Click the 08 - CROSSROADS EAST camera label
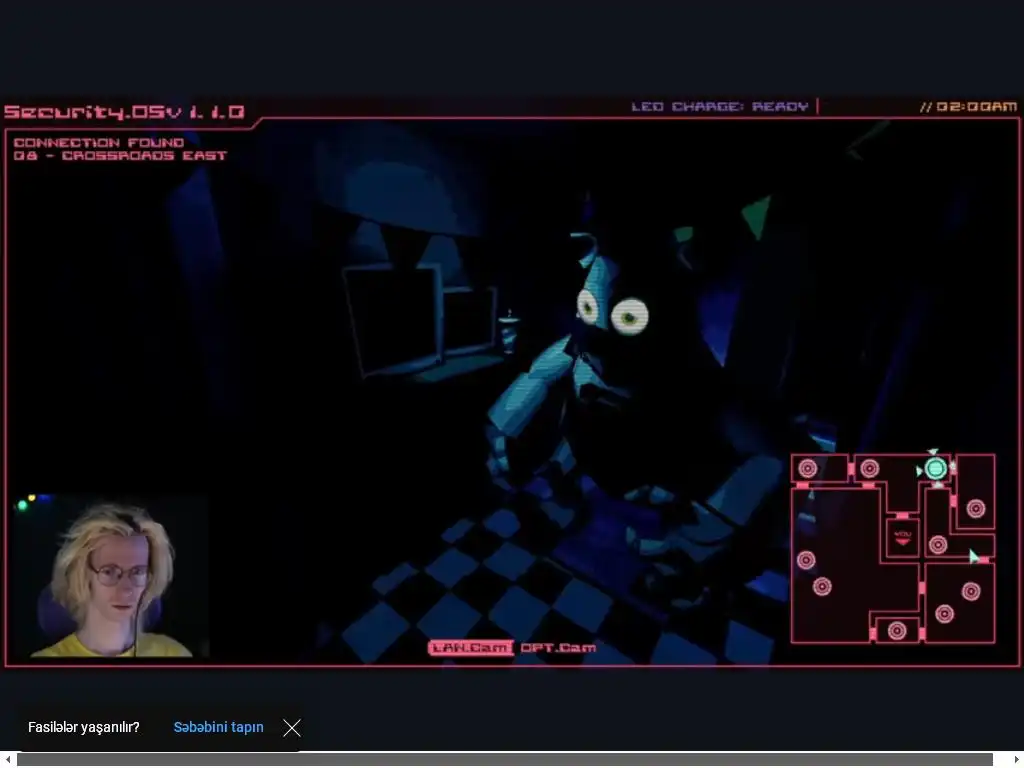The height and width of the screenshot is (768, 1024). click(120, 155)
